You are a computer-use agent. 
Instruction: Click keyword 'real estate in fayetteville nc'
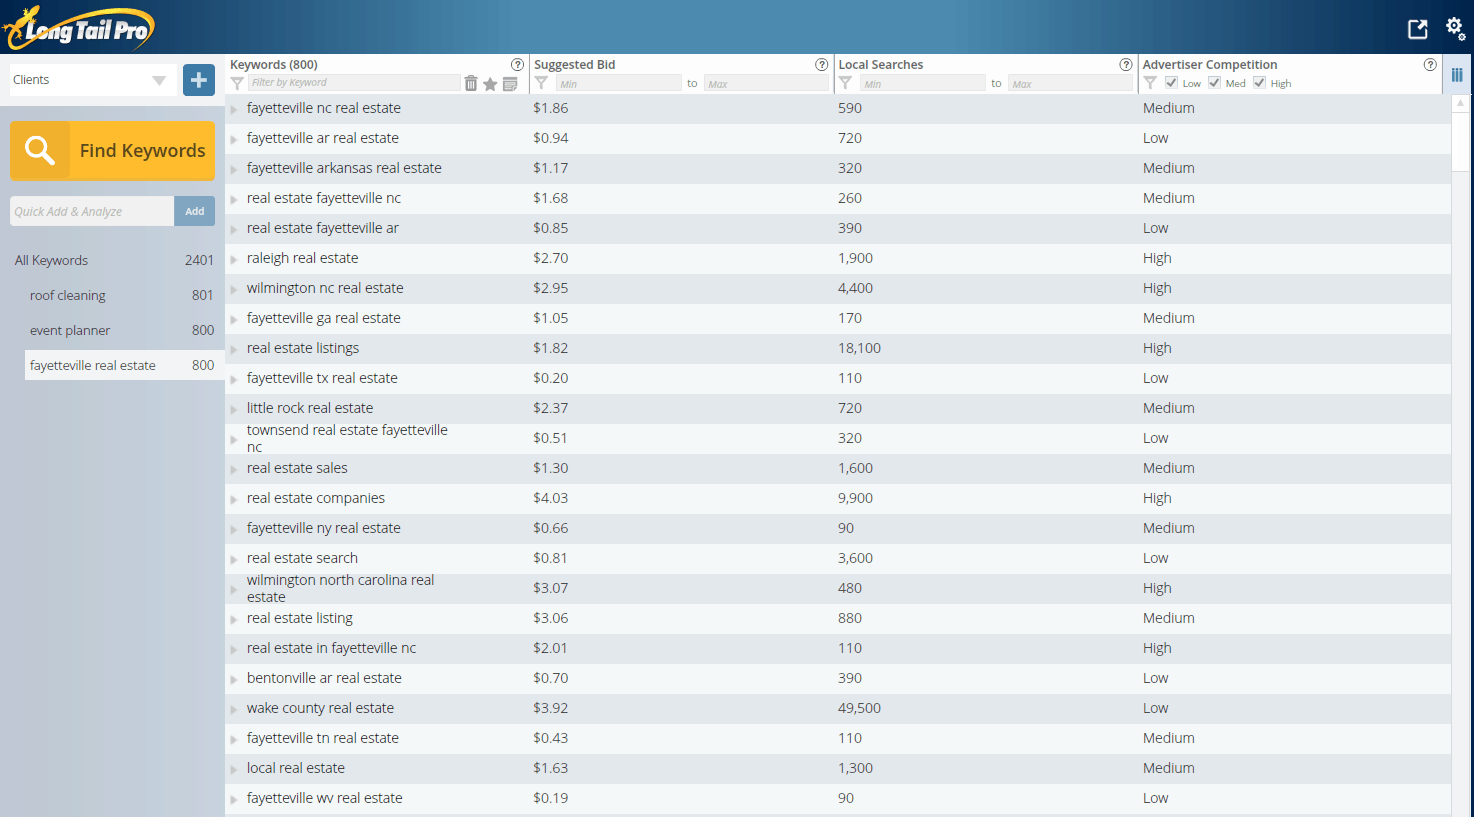pyautogui.click(x=331, y=648)
